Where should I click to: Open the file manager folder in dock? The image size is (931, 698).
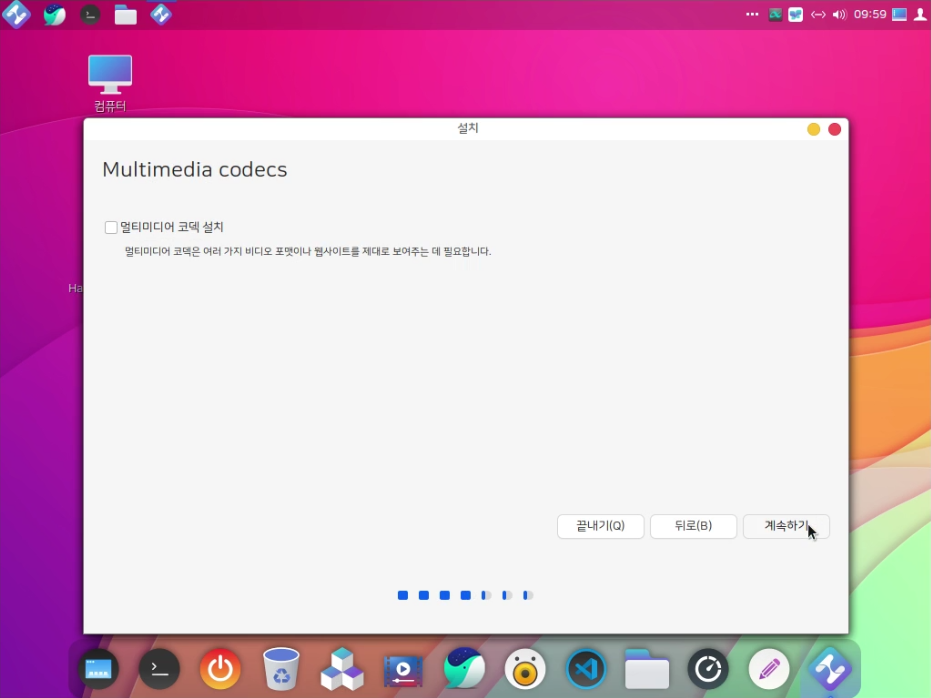[x=647, y=668]
